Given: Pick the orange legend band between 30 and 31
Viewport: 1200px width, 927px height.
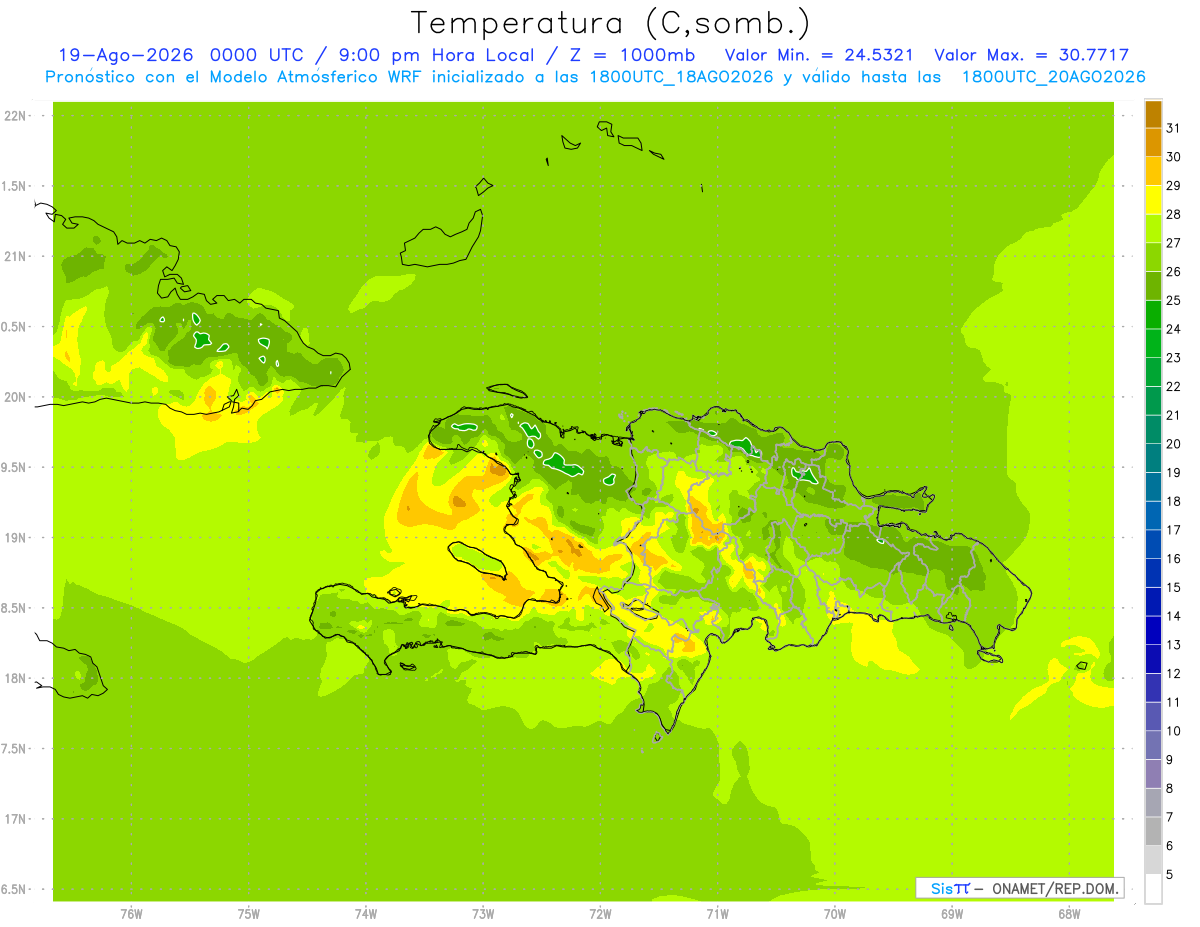Looking at the screenshot, I should 1153,143.
